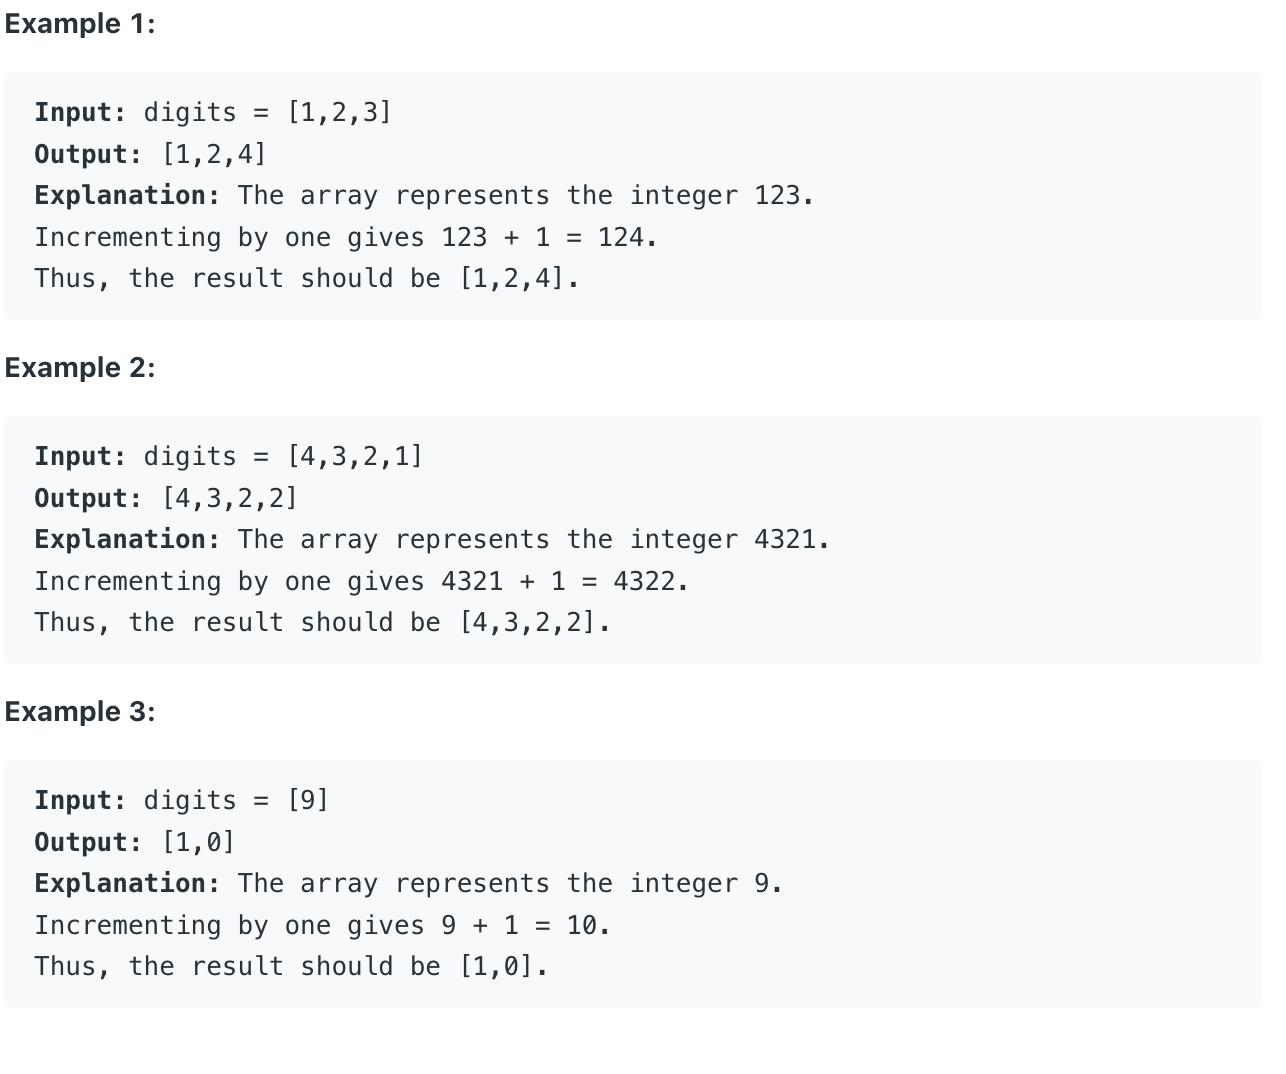The height and width of the screenshot is (1074, 1286).
Task: Click the output array [4,3,2,2] in Example 2
Action: pos(230,498)
